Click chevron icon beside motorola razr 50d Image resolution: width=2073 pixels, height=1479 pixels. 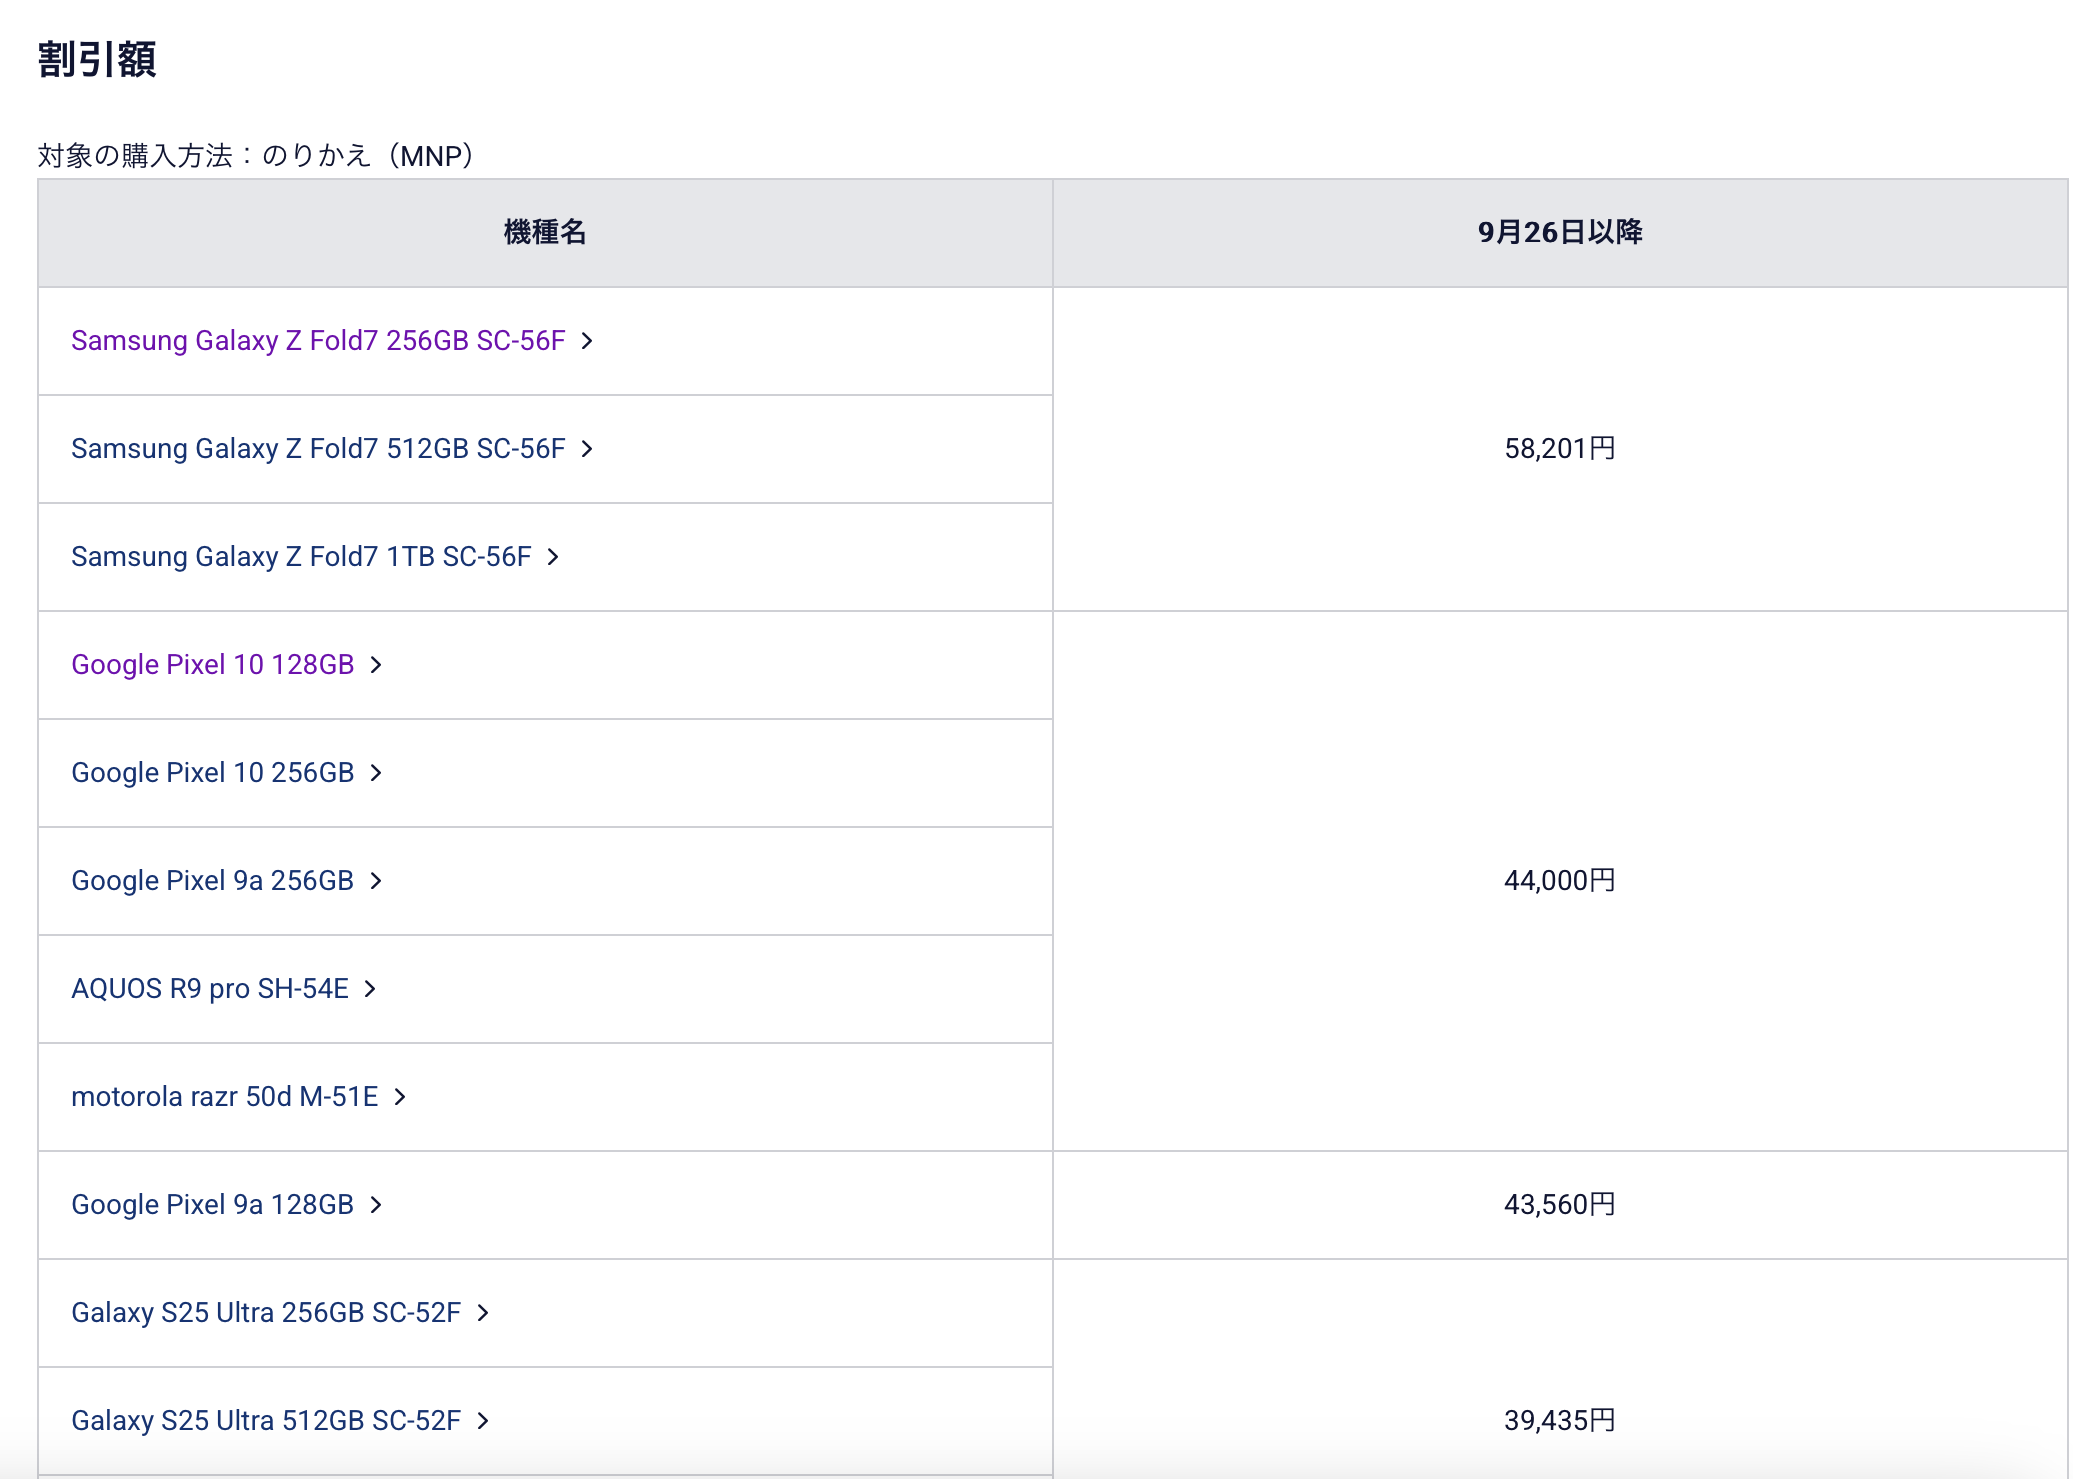pyautogui.click(x=400, y=1097)
